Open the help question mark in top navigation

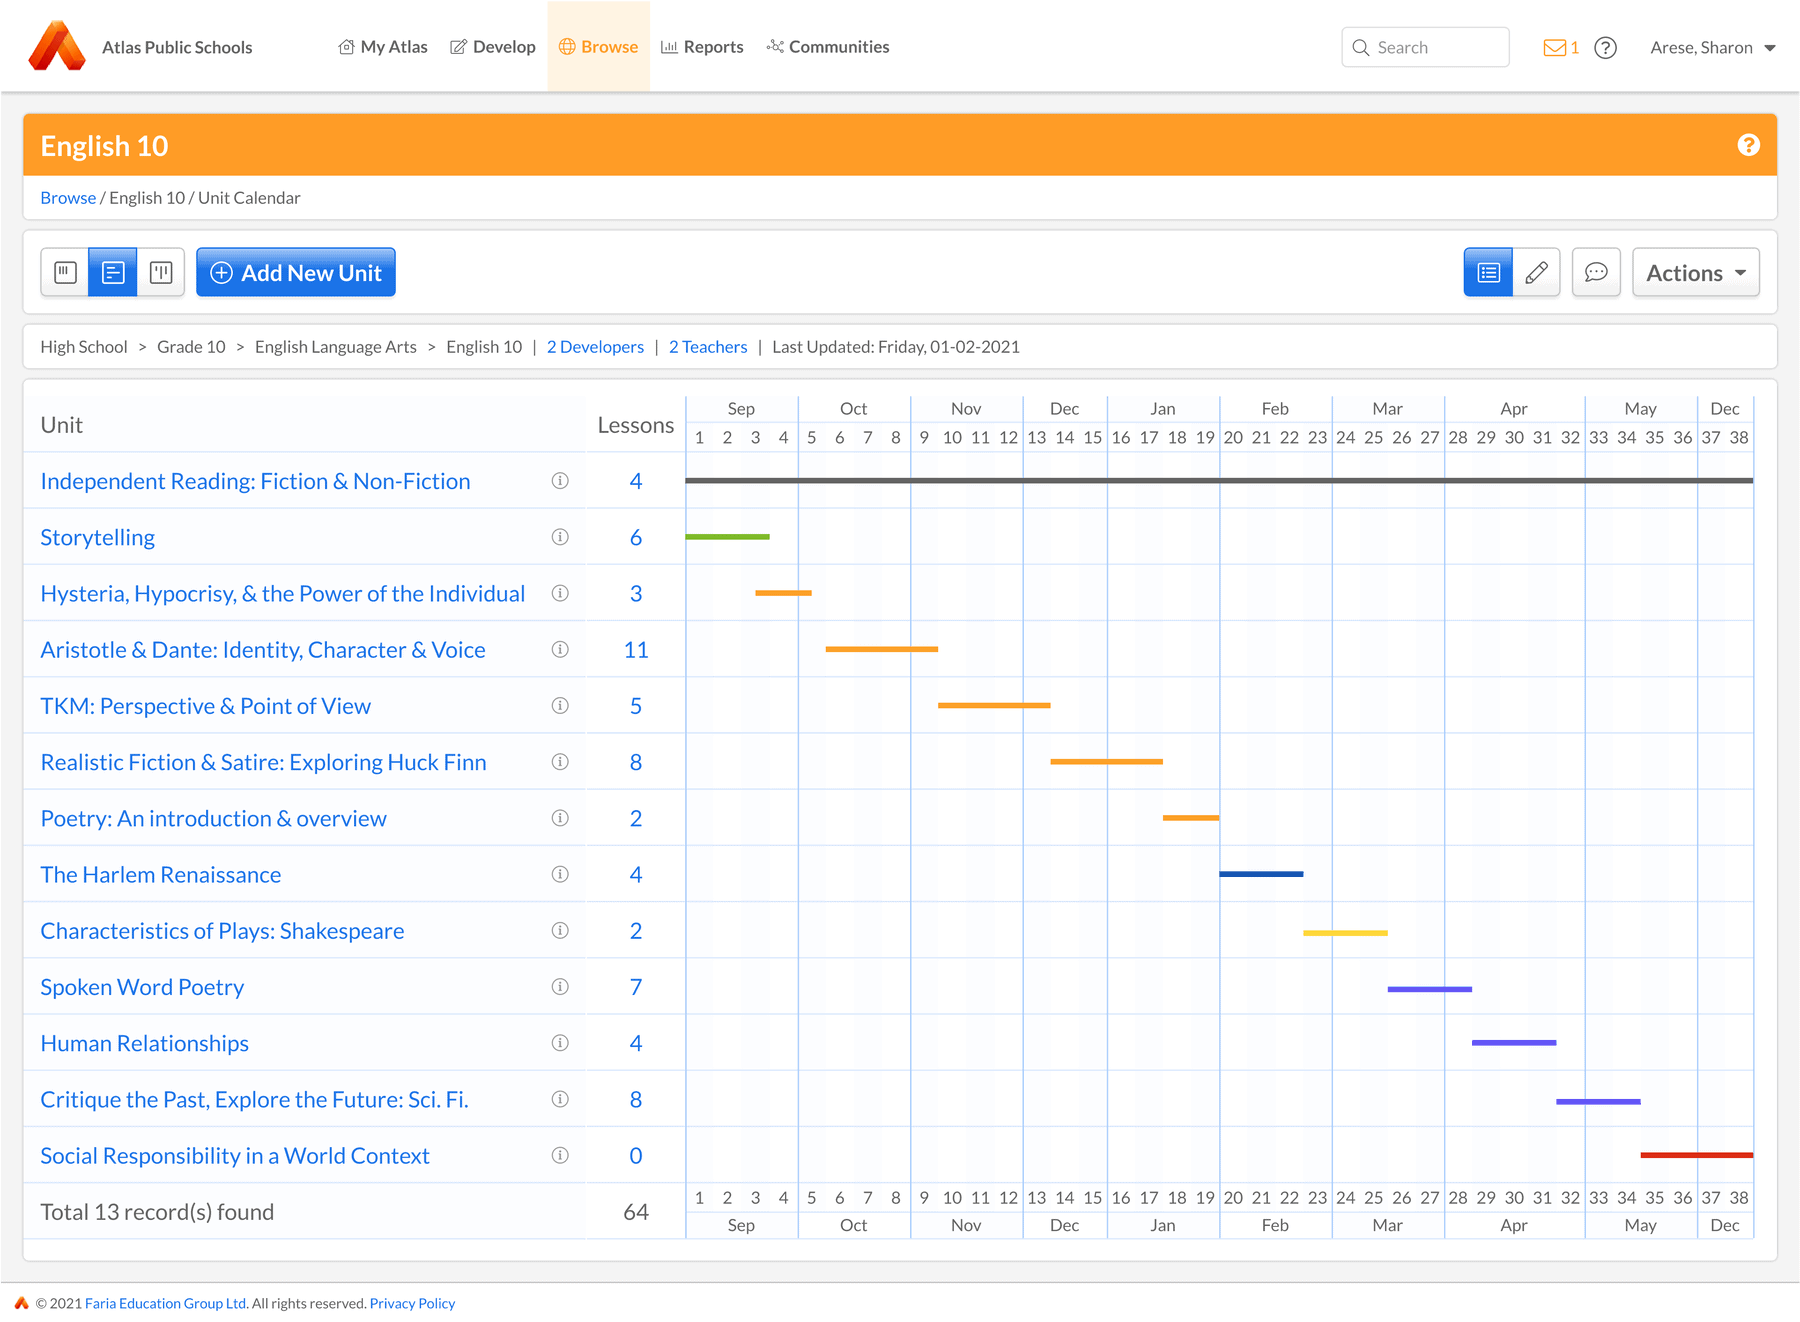tap(1605, 47)
